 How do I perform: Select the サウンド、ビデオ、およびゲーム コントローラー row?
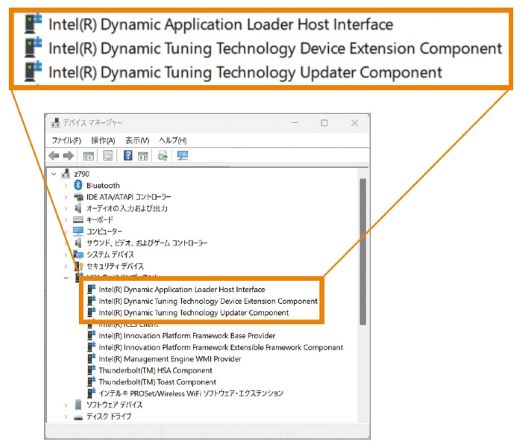(147, 243)
